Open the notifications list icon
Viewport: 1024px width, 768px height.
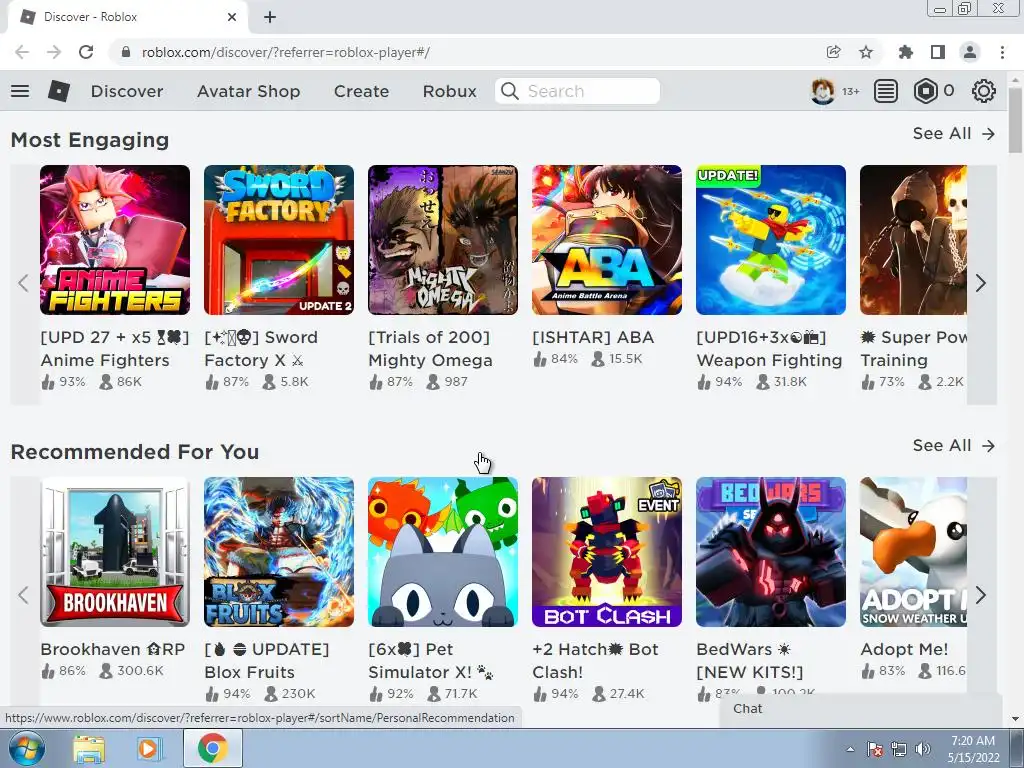pyautogui.click(x=886, y=91)
